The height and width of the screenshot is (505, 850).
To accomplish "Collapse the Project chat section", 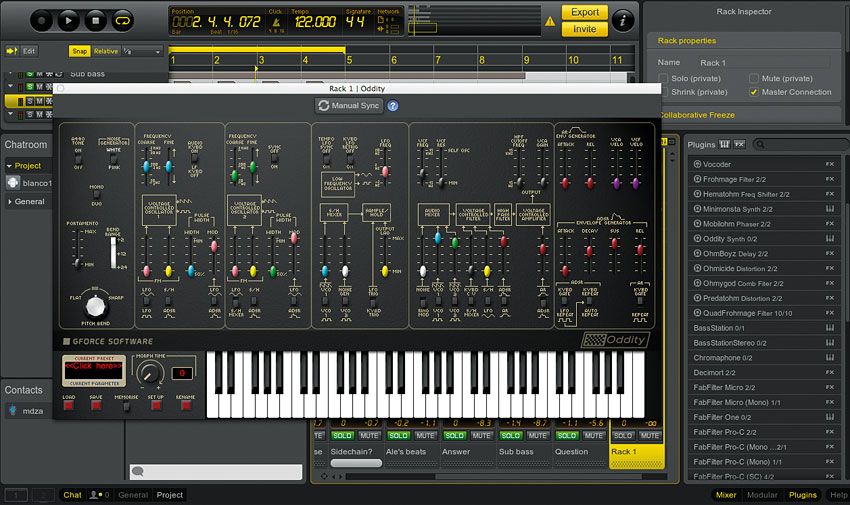I will pyautogui.click(x=9, y=166).
